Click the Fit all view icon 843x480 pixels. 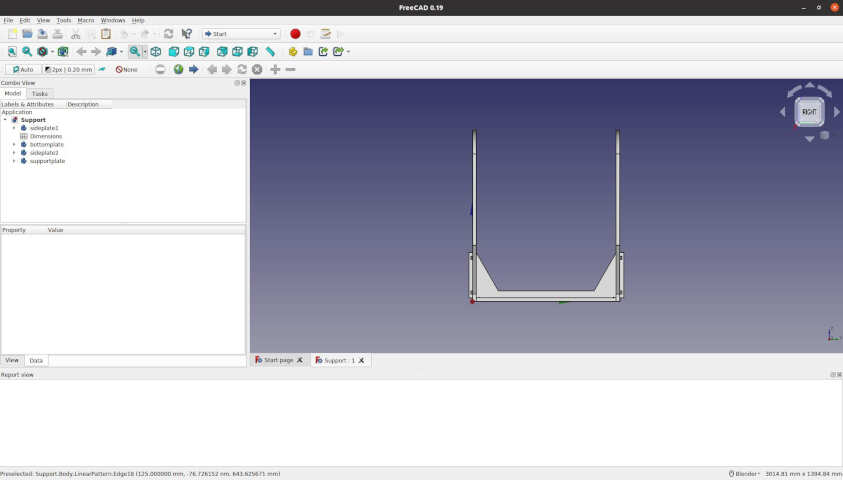click(x=12, y=52)
